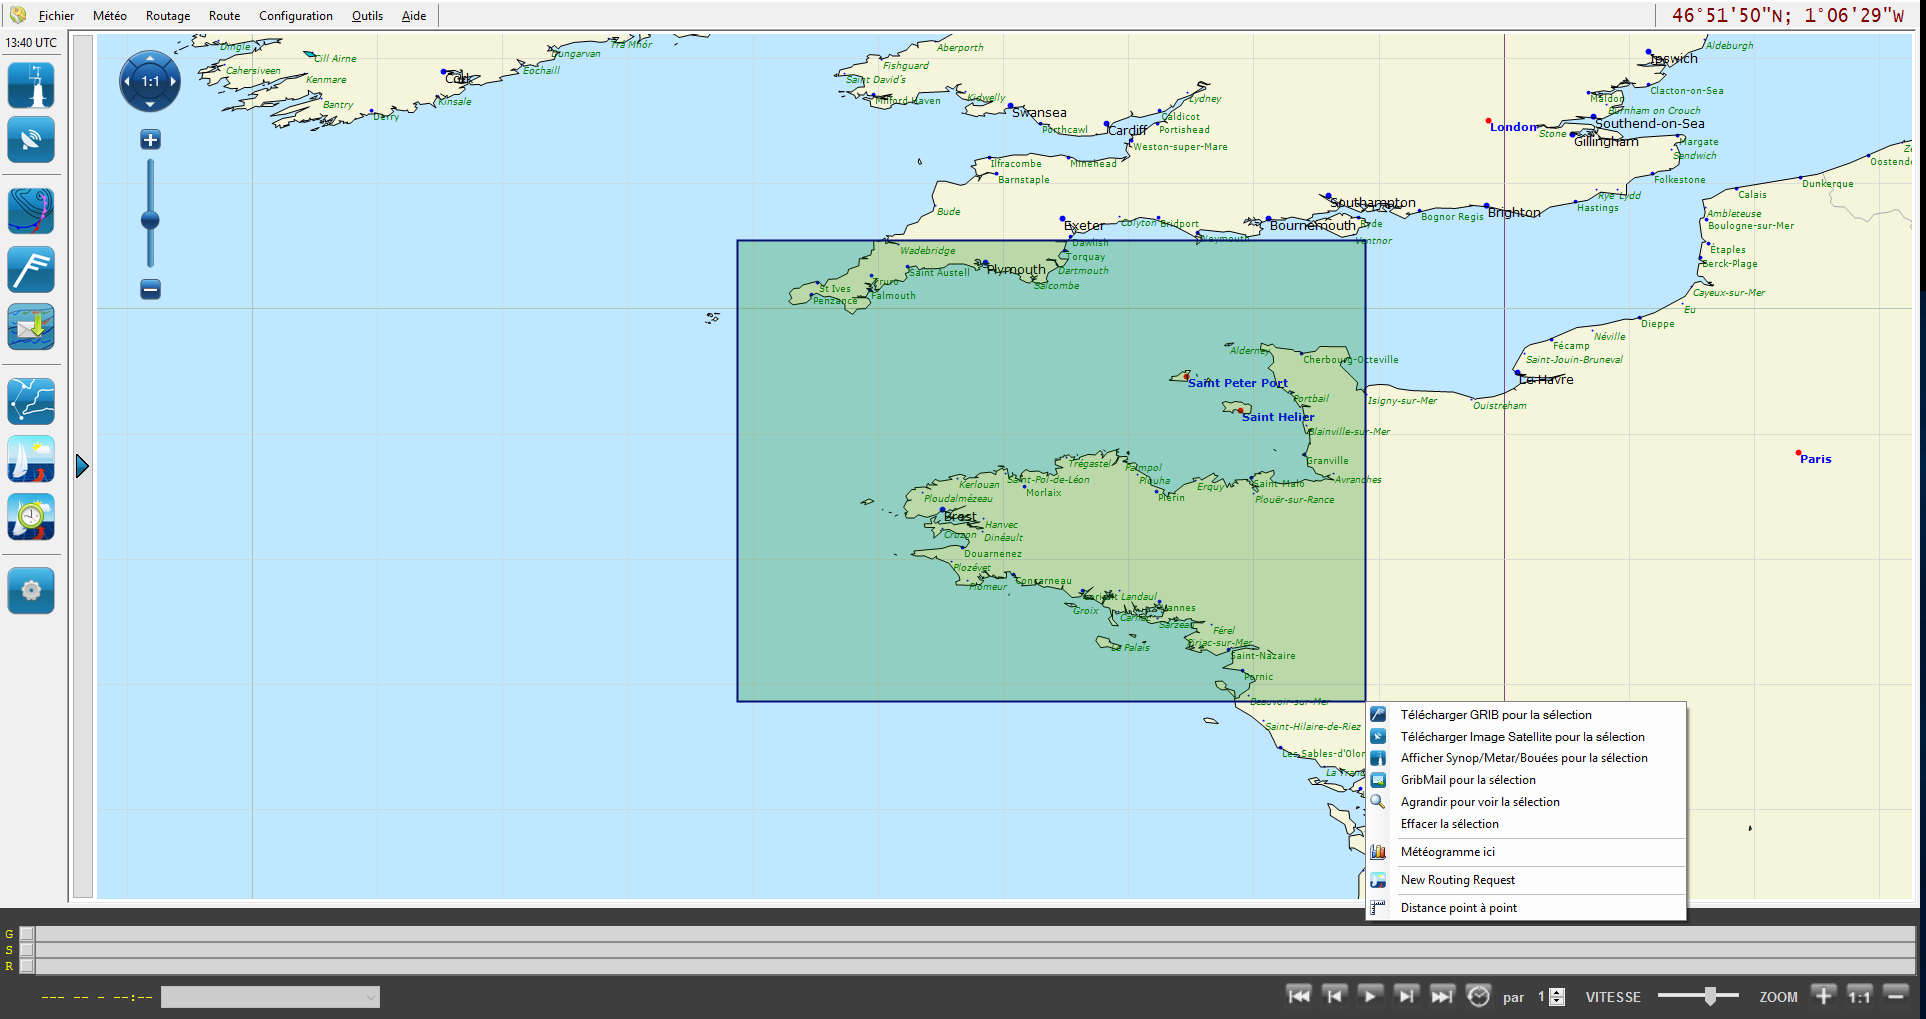Click the map zoom-in plus button
Viewport: 1926px width, 1019px height.
point(150,140)
